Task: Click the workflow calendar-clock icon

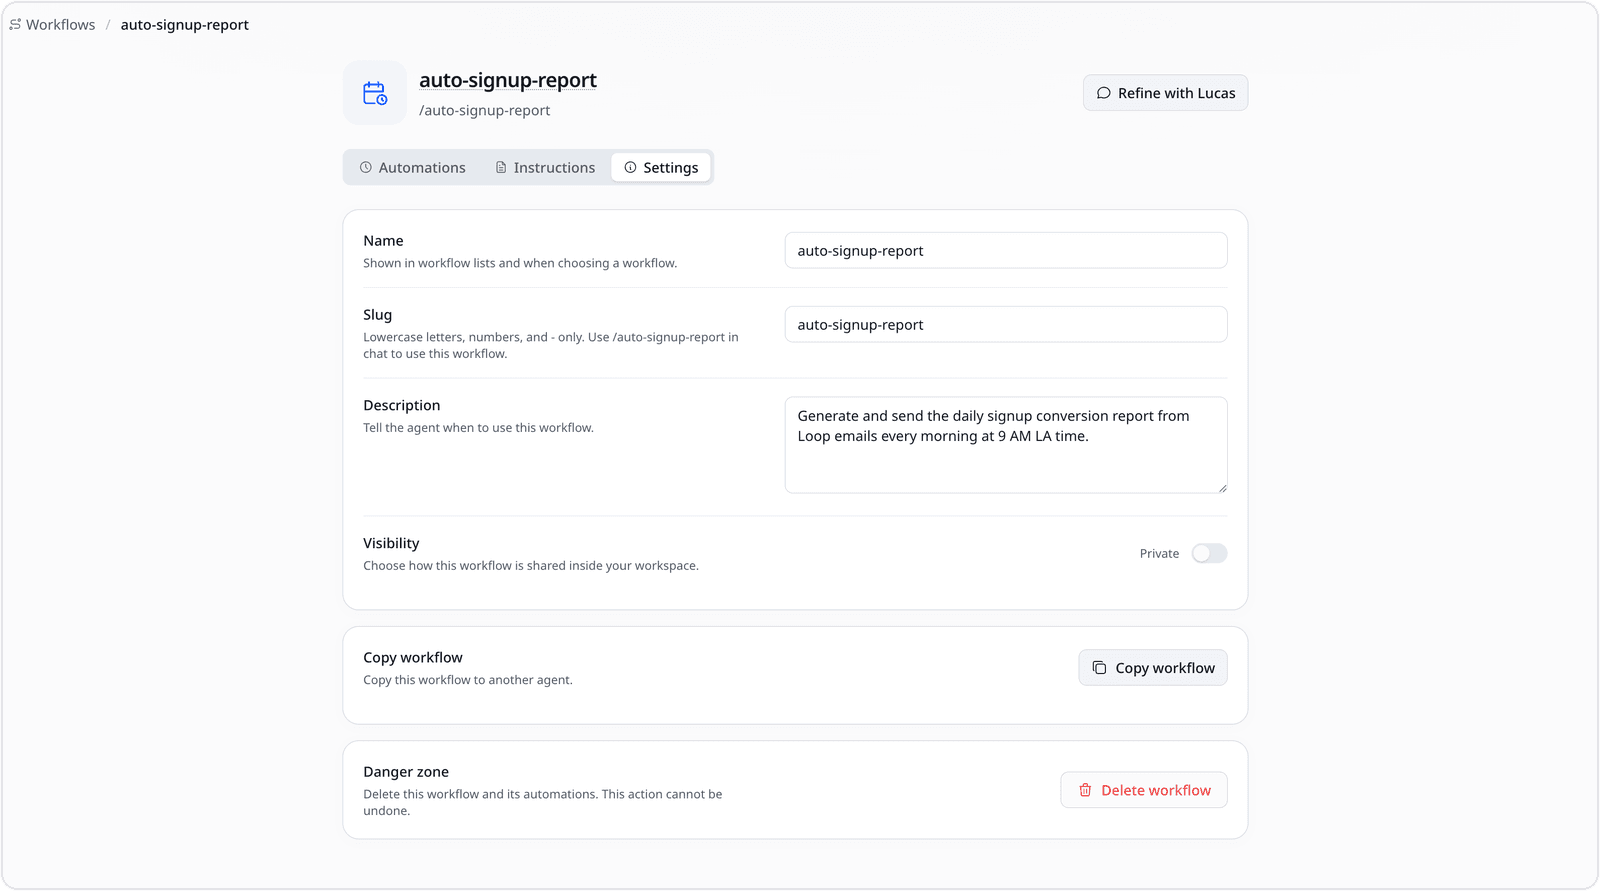Action: click(x=375, y=93)
